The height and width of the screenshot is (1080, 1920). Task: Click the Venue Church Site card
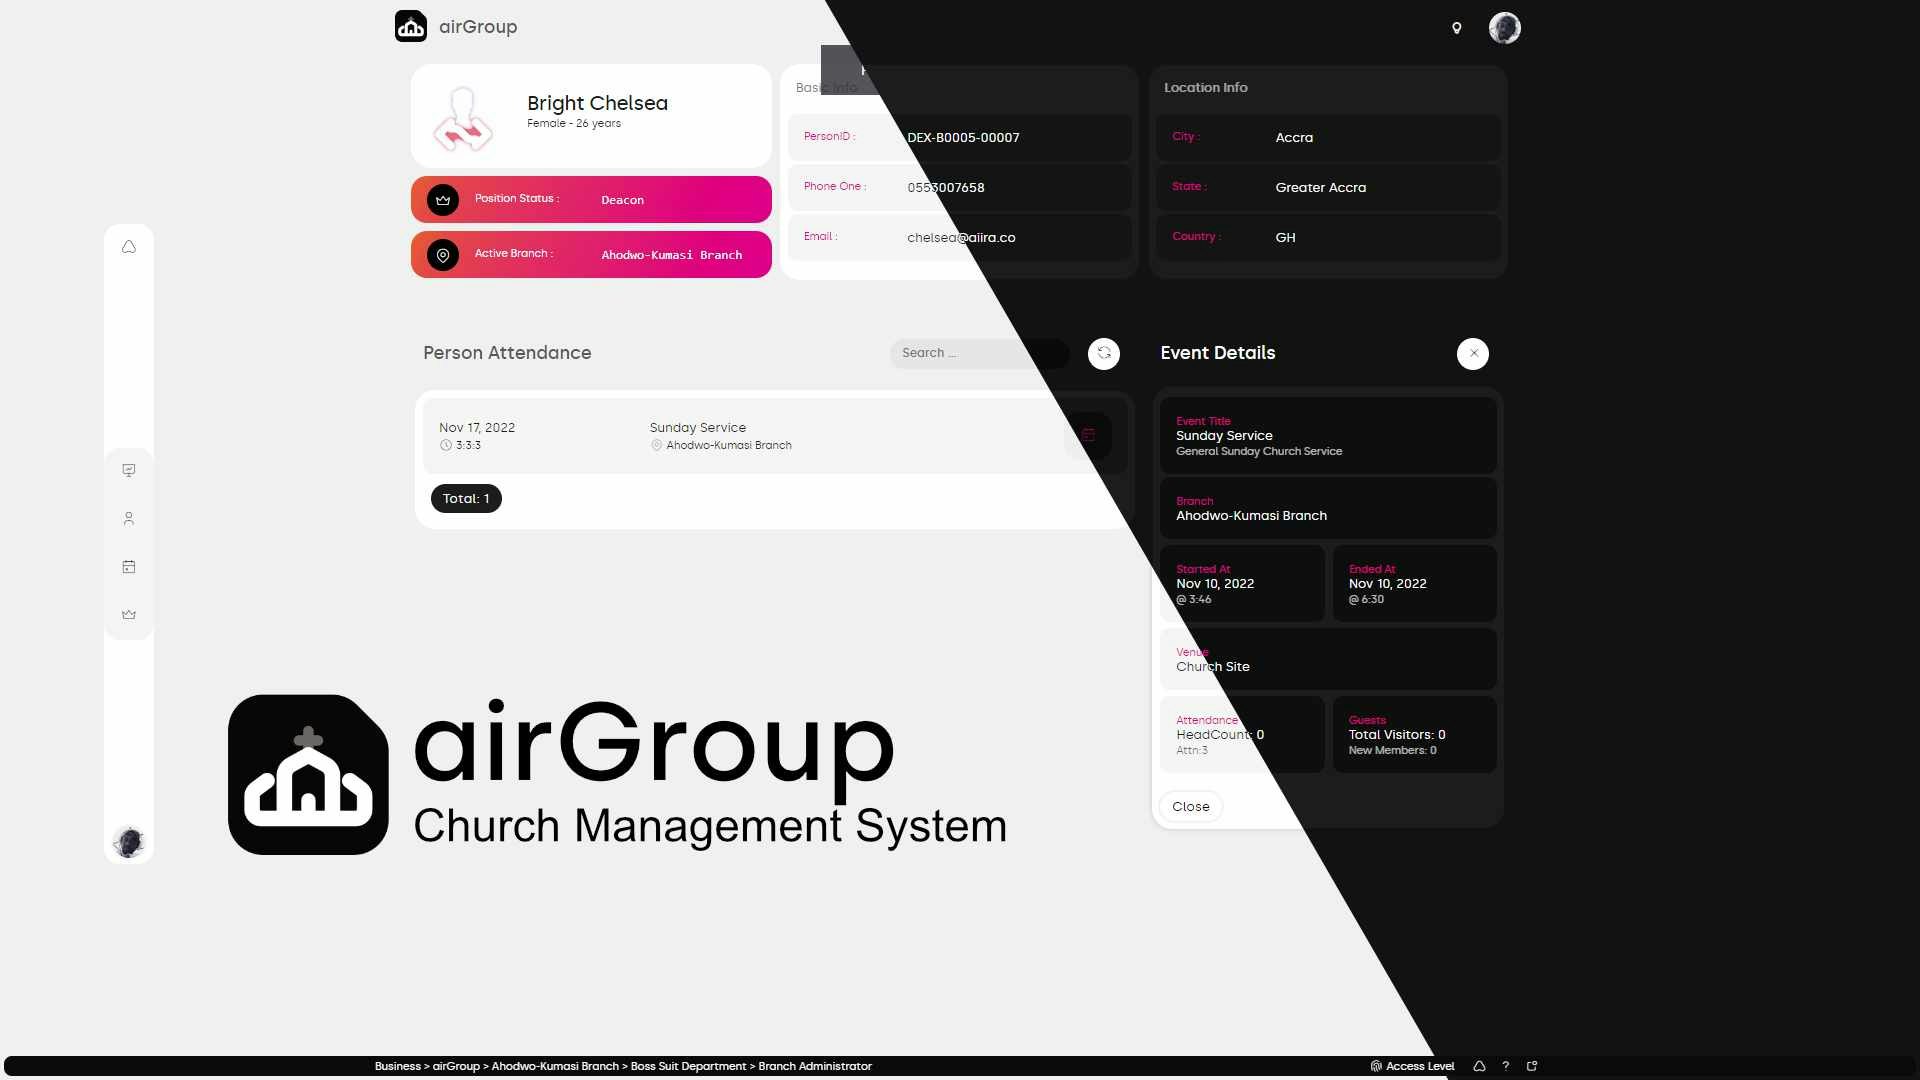(1328, 659)
